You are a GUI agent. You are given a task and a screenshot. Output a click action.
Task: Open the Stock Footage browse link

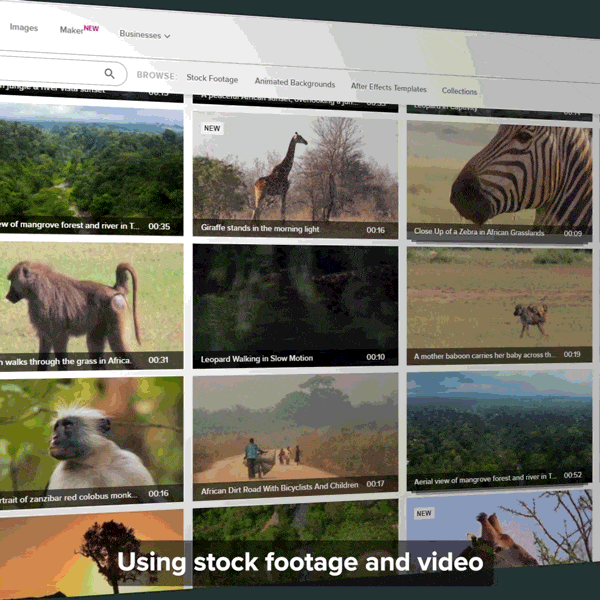pyautogui.click(x=212, y=78)
